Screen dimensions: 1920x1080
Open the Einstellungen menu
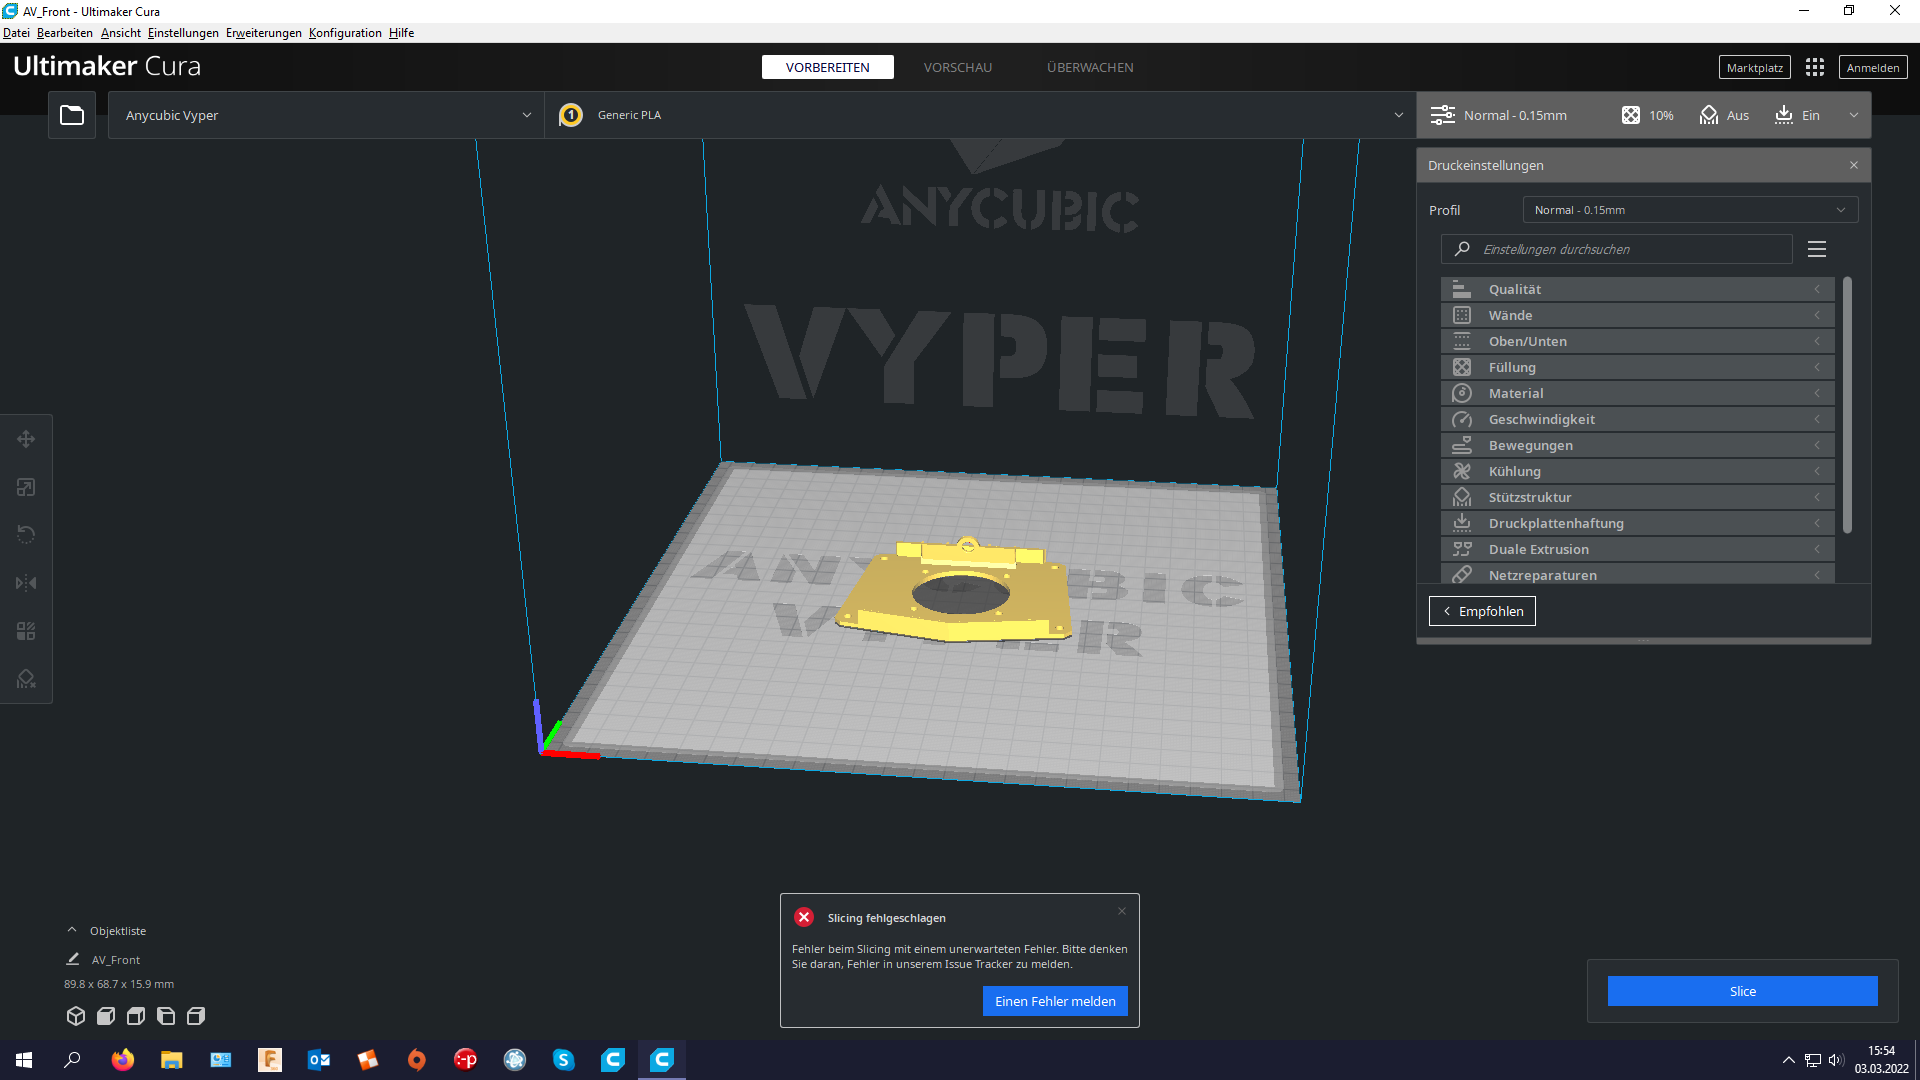182,32
